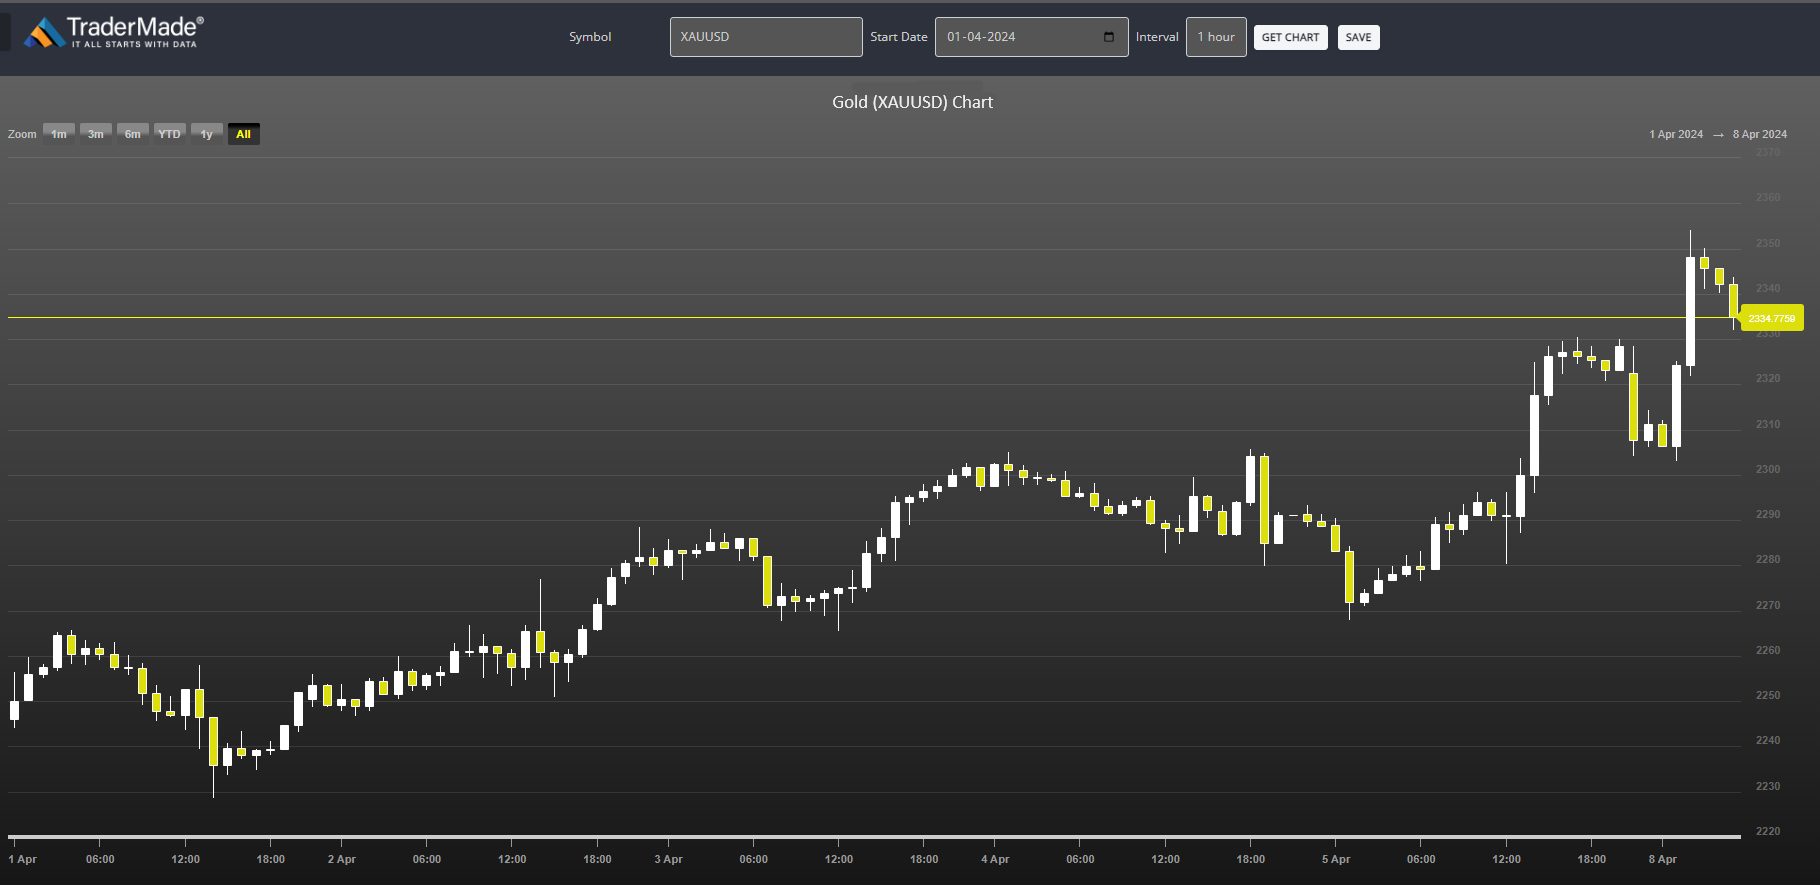Click the yellow 2334.7750 current price label
The image size is (1820, 885).
tap(1772, 318)
